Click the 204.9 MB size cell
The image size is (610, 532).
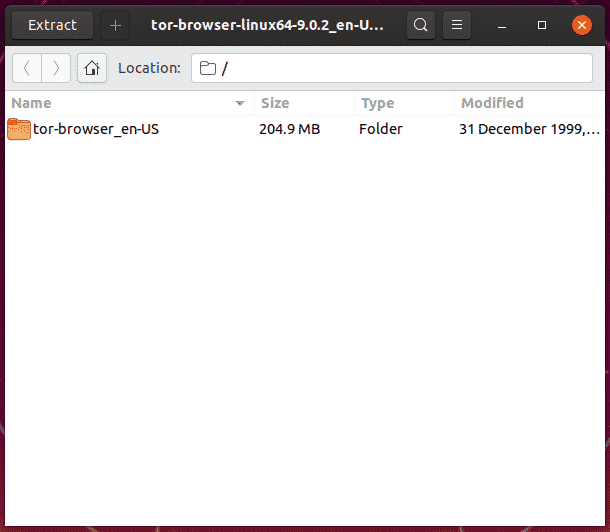[289, 129]
